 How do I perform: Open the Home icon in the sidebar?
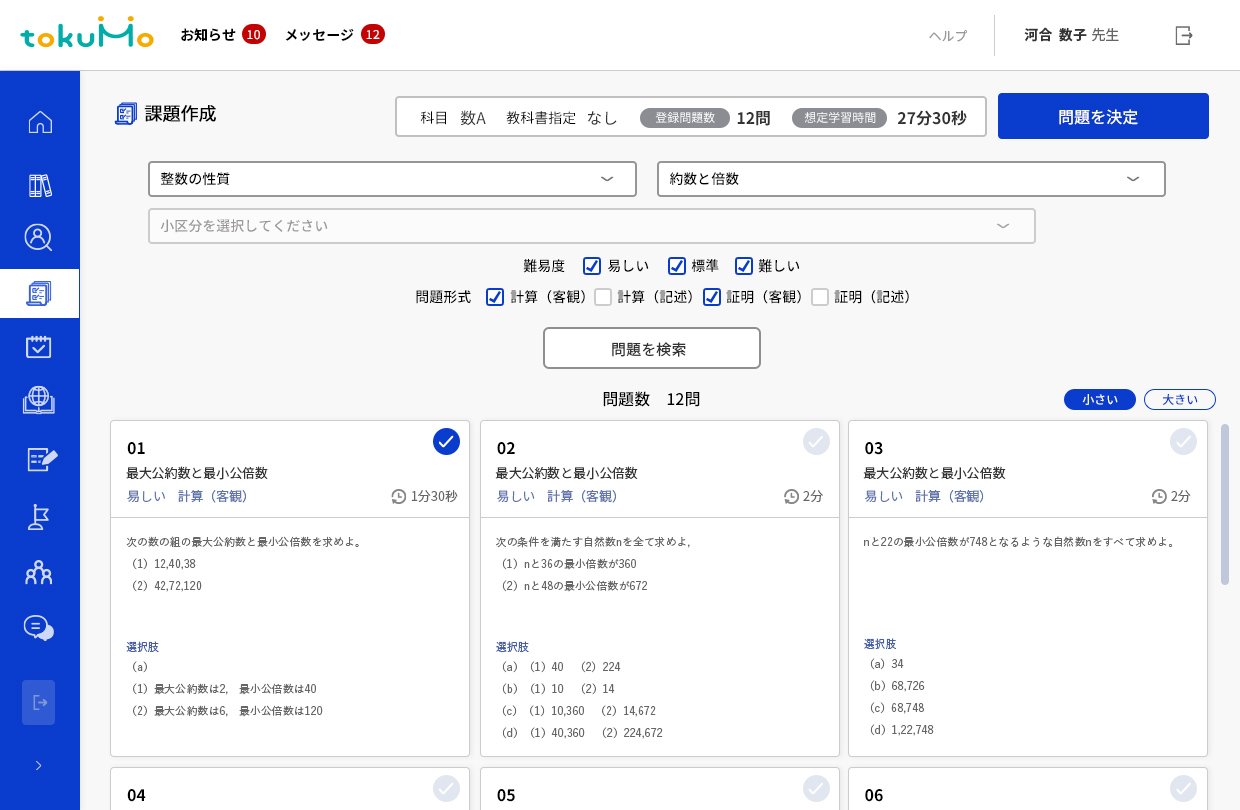(x=39, y=122)
